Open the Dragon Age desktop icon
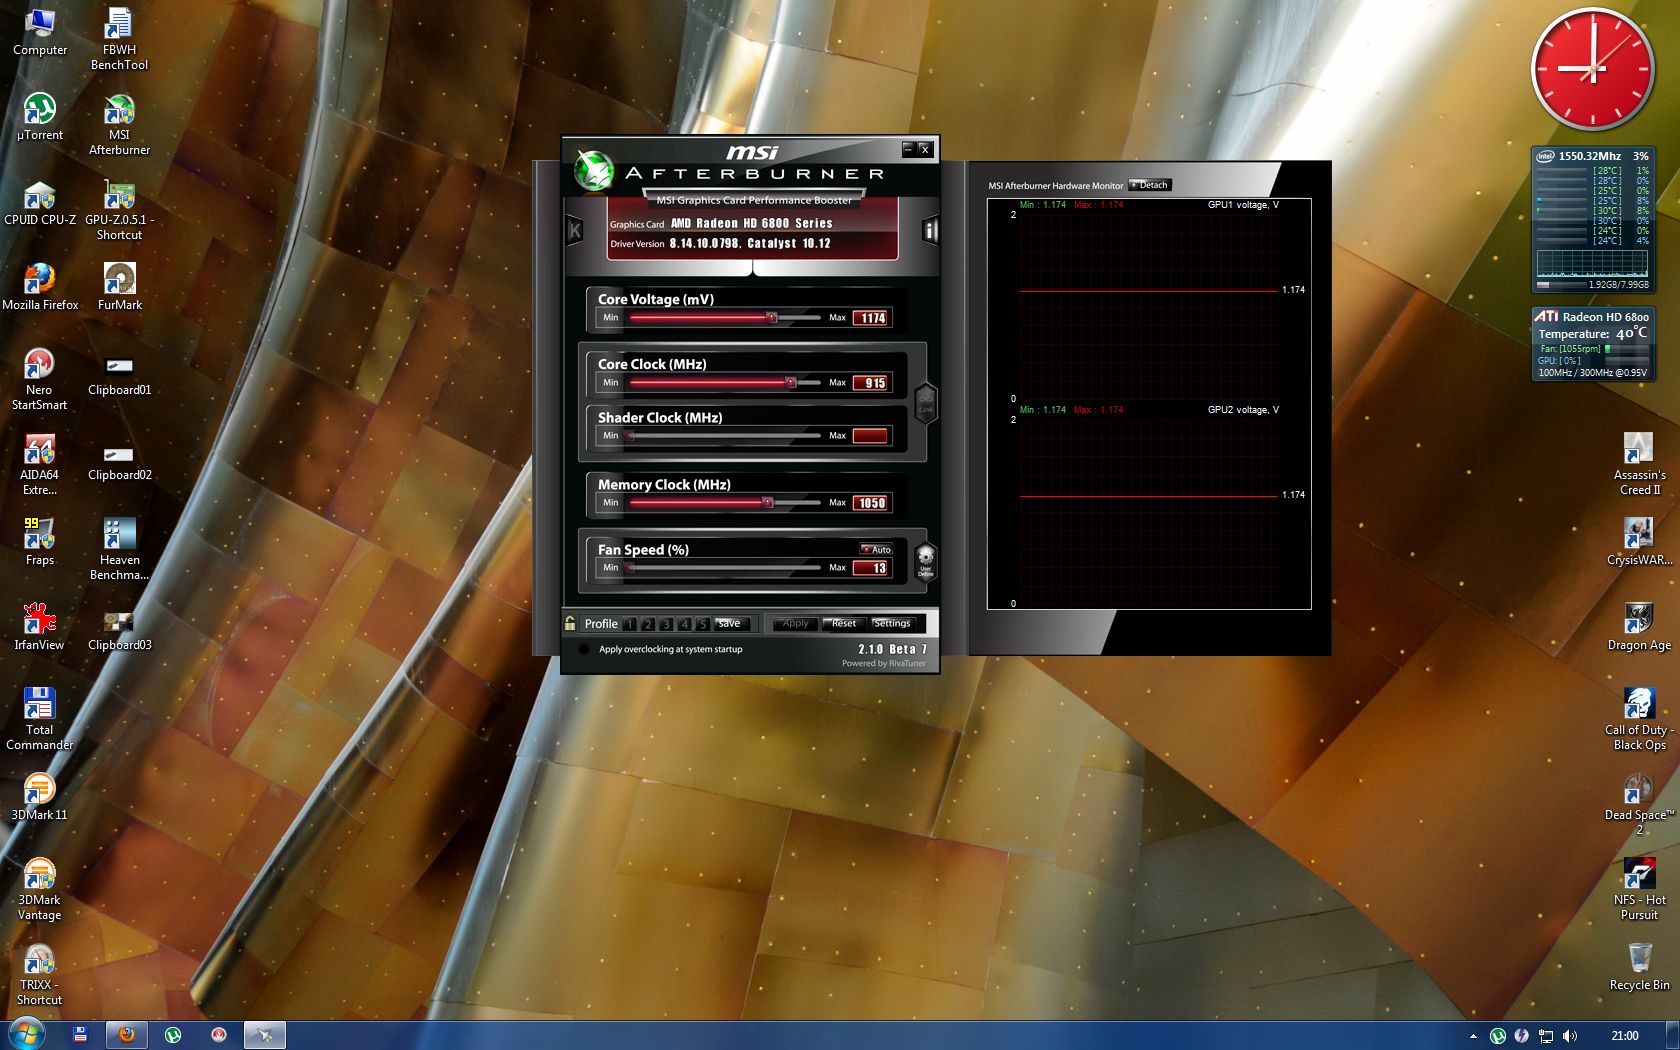The width and height of the screenshot is (1680, 1050). [x=1639, y=627]
